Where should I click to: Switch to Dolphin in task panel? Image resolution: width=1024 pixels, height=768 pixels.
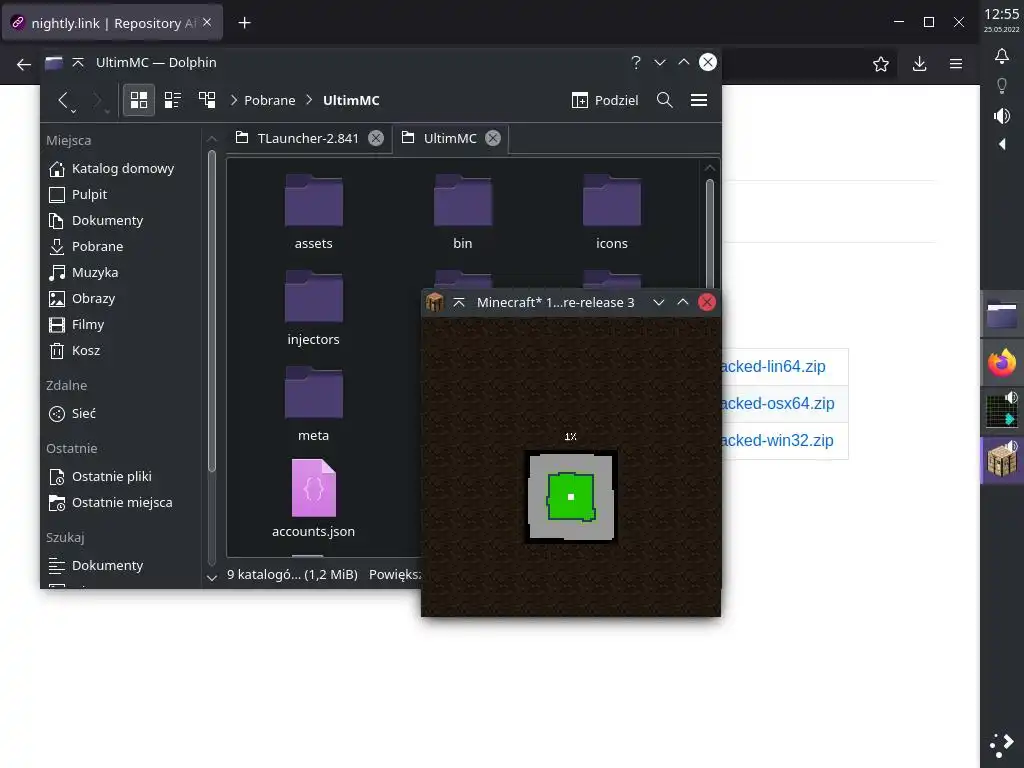(1002, 315)
